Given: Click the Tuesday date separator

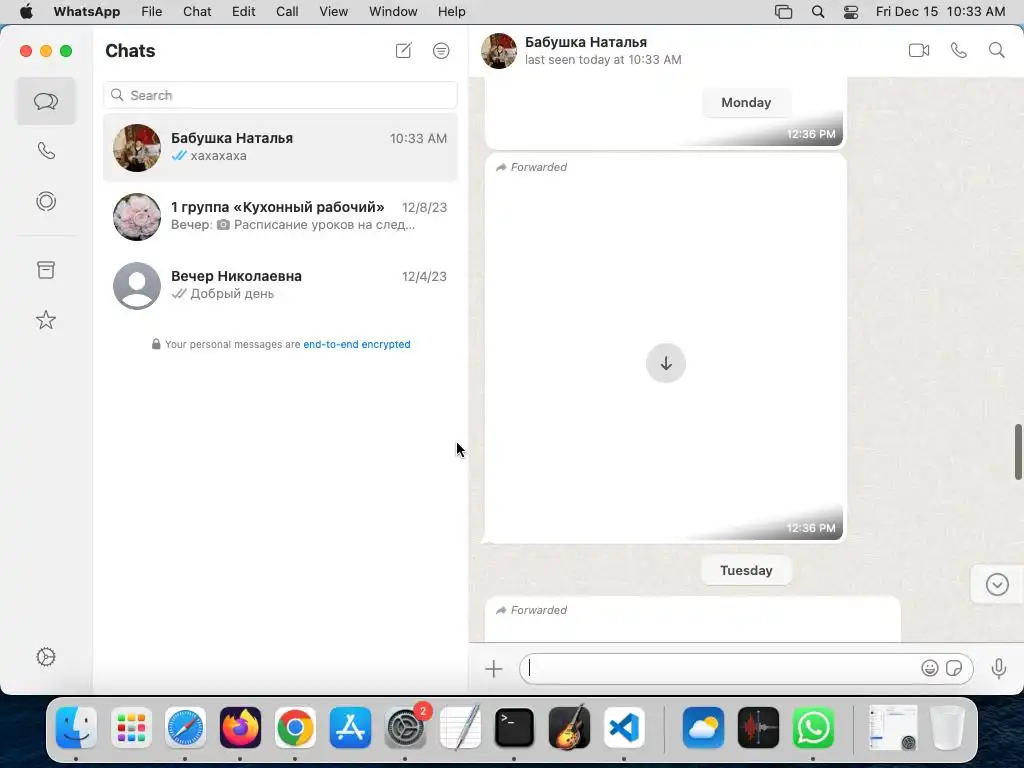Looking at the screenshot, I should point(746,570).
